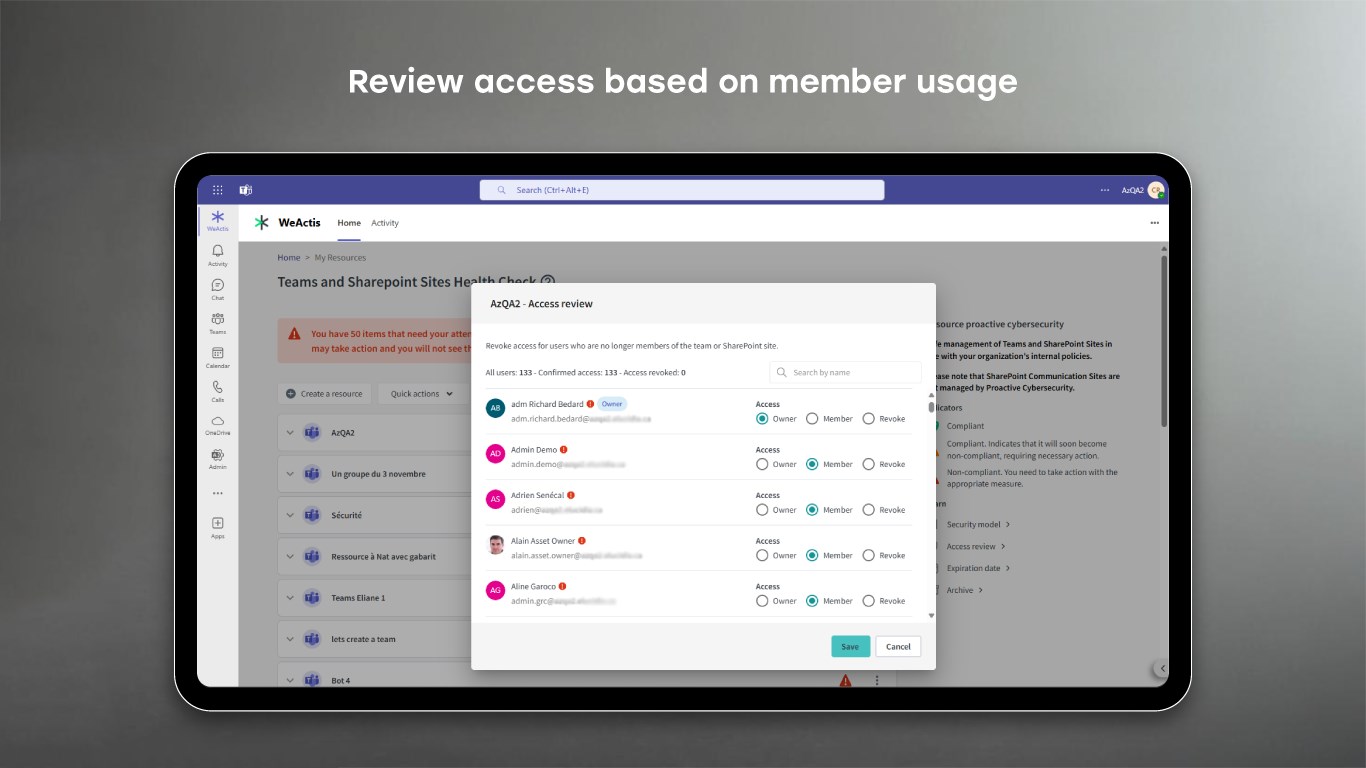Select Revoke for Admin Demo

(868, 464)
